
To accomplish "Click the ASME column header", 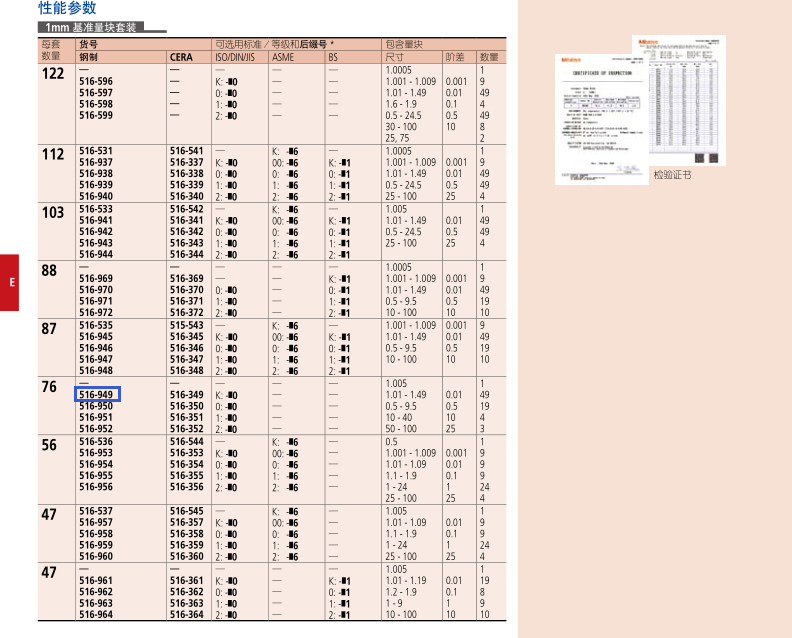I will click(283, 57).
